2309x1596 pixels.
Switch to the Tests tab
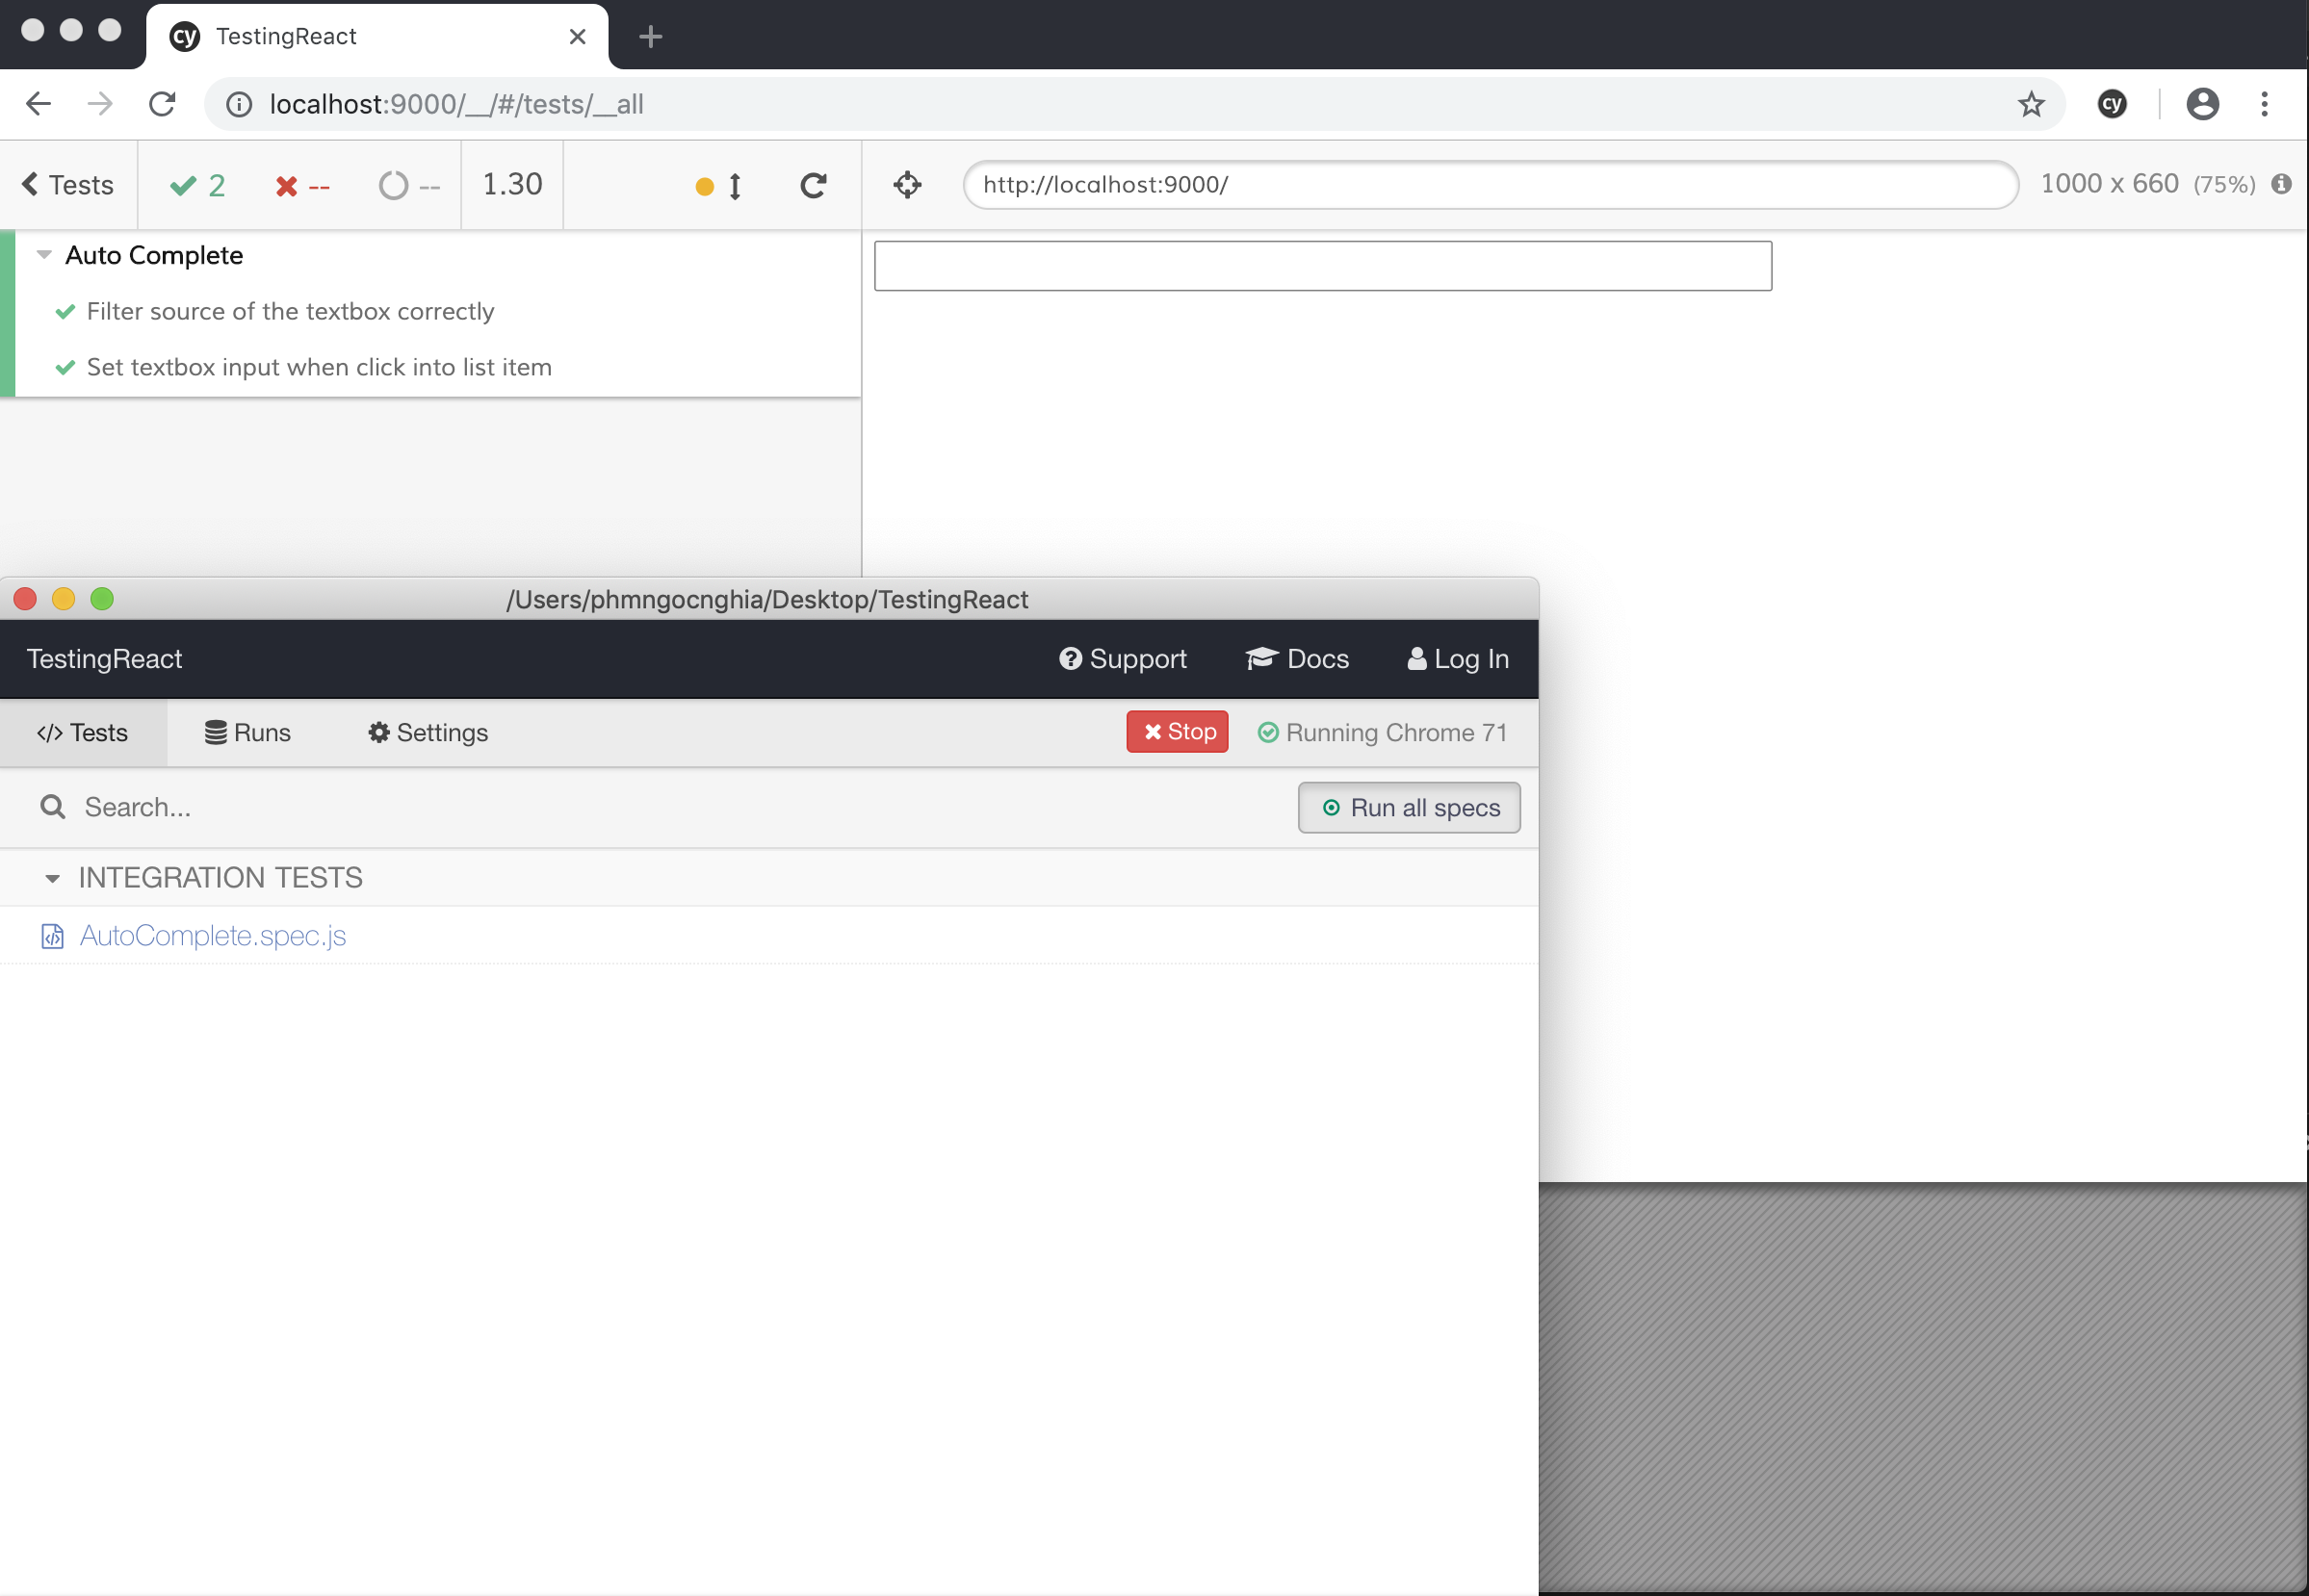coord(83,733)
